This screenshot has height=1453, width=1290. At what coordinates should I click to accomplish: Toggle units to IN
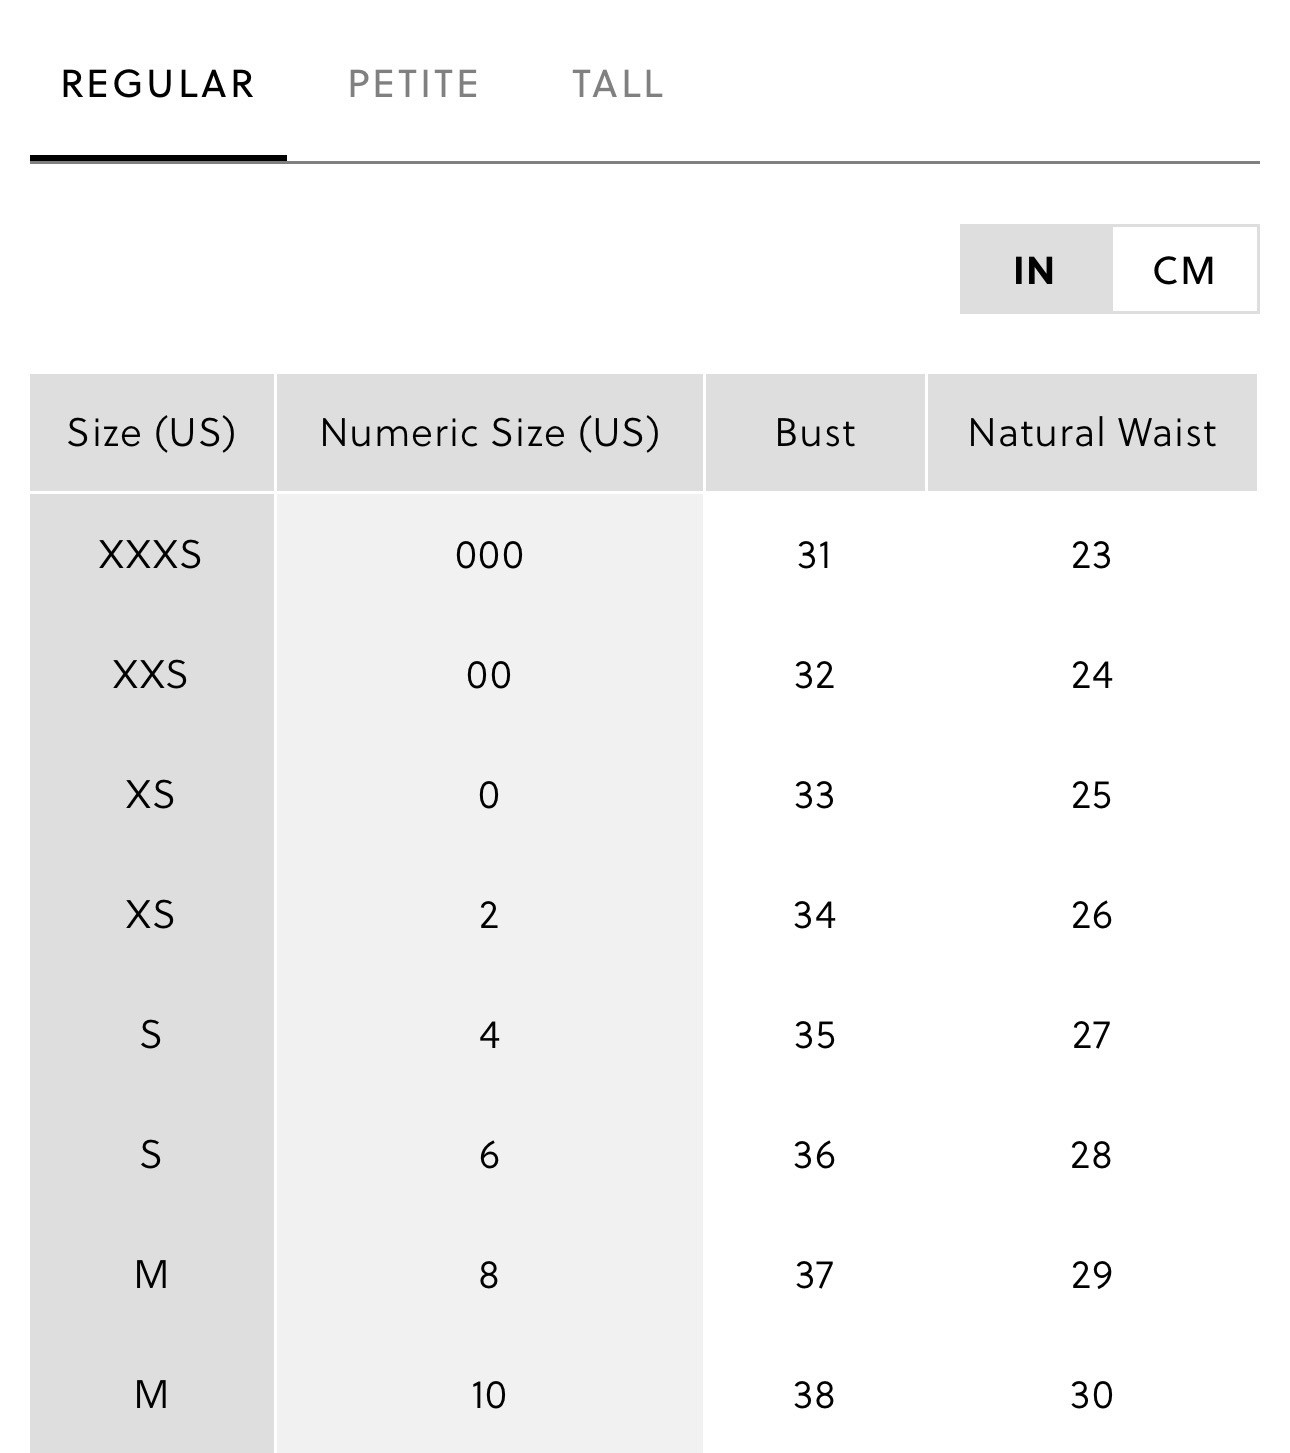(x=1035, y=270)
